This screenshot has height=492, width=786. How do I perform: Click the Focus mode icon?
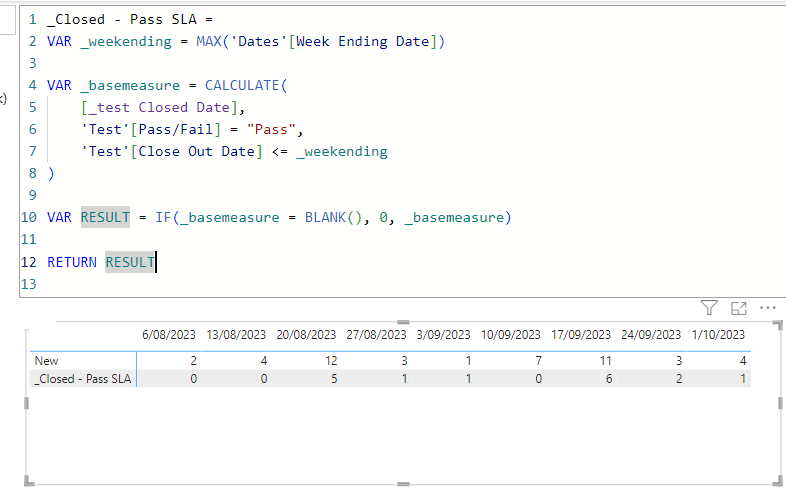(738, 308)
